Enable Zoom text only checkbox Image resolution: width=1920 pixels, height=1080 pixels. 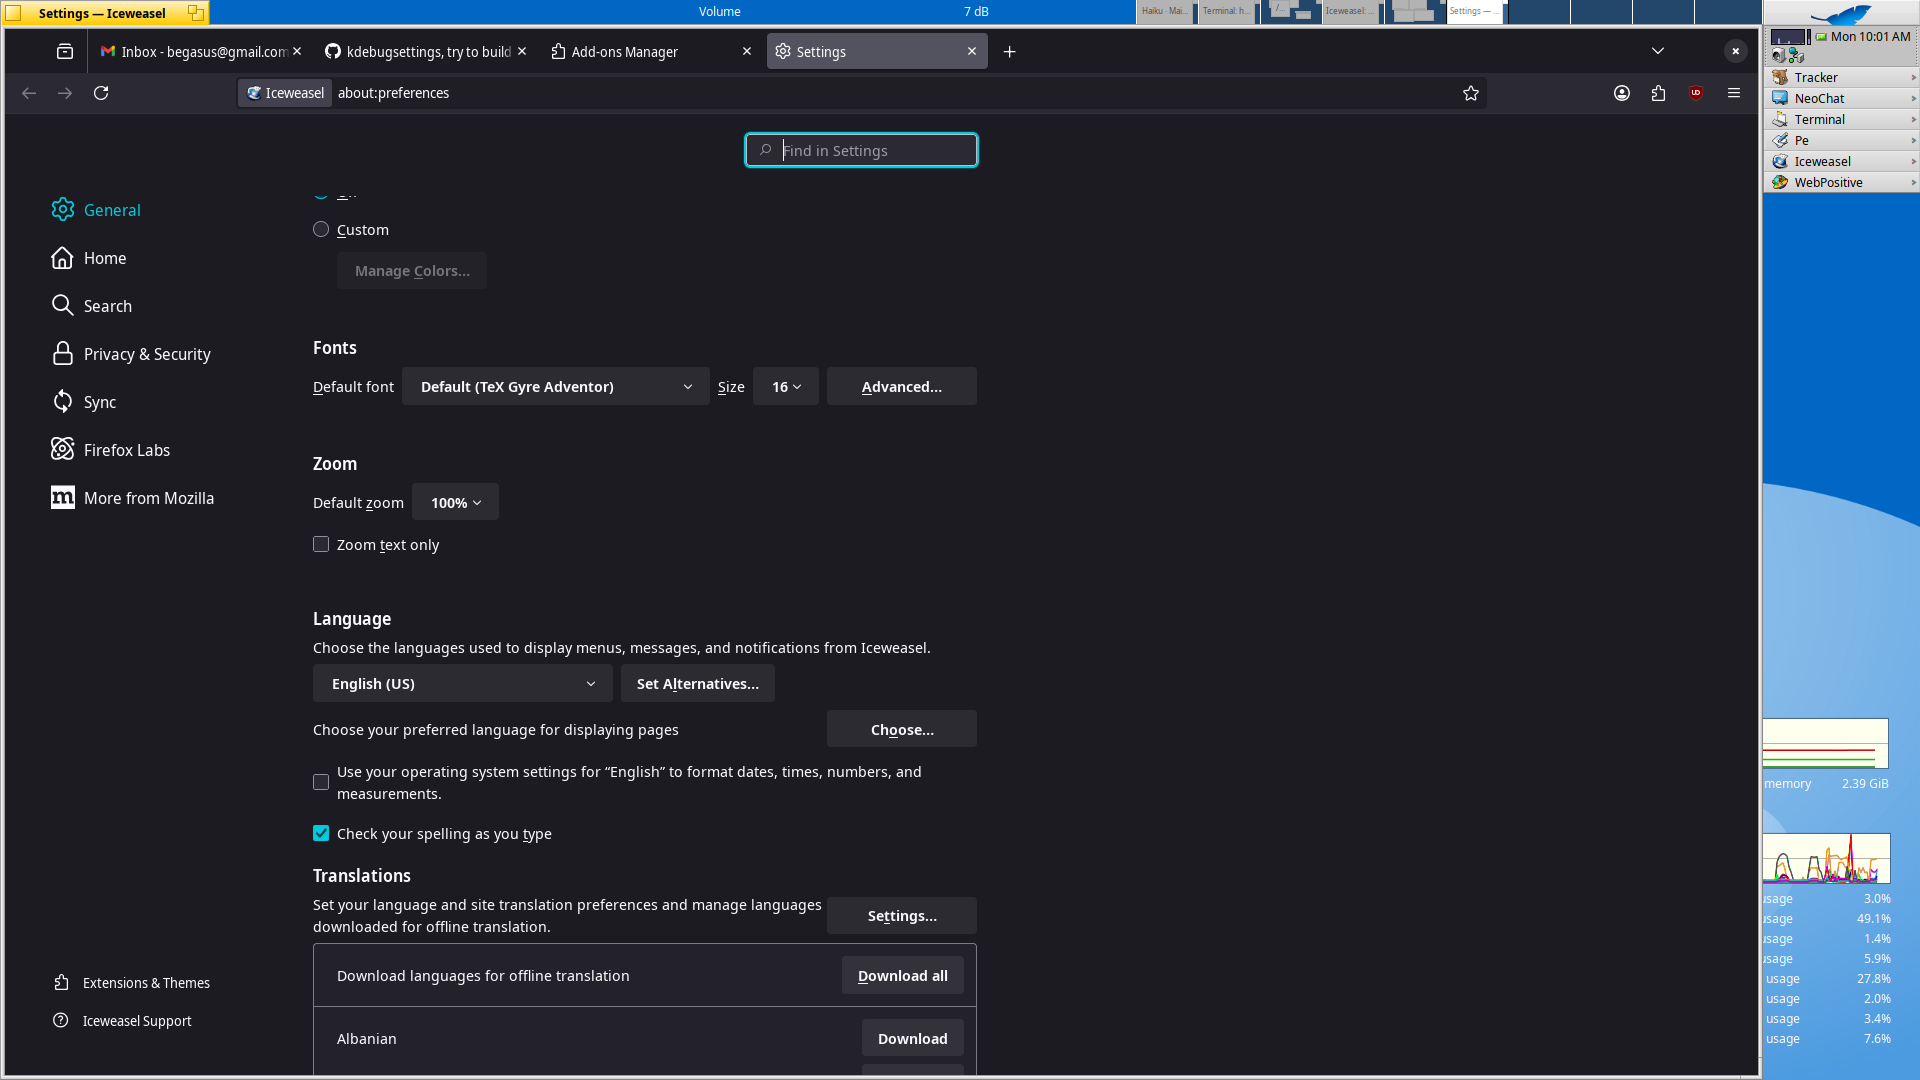tap(321, 544)
